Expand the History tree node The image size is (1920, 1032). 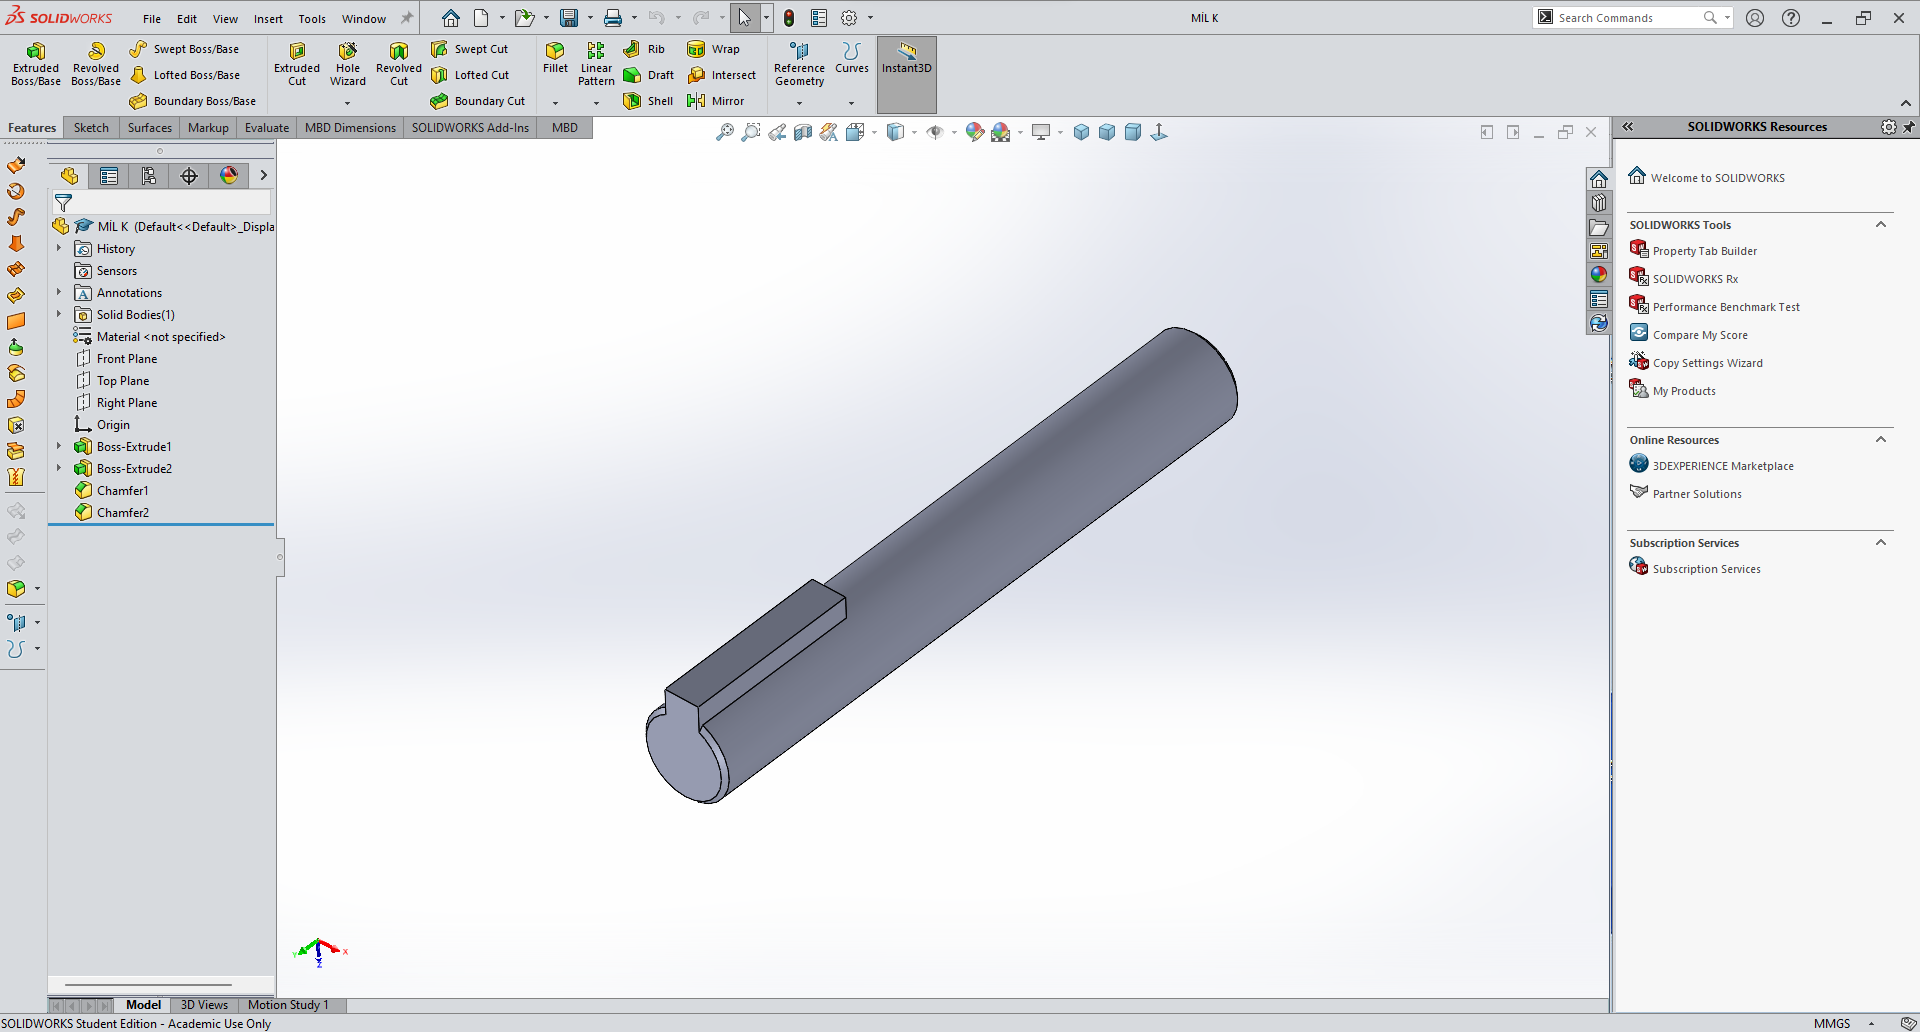59,249
